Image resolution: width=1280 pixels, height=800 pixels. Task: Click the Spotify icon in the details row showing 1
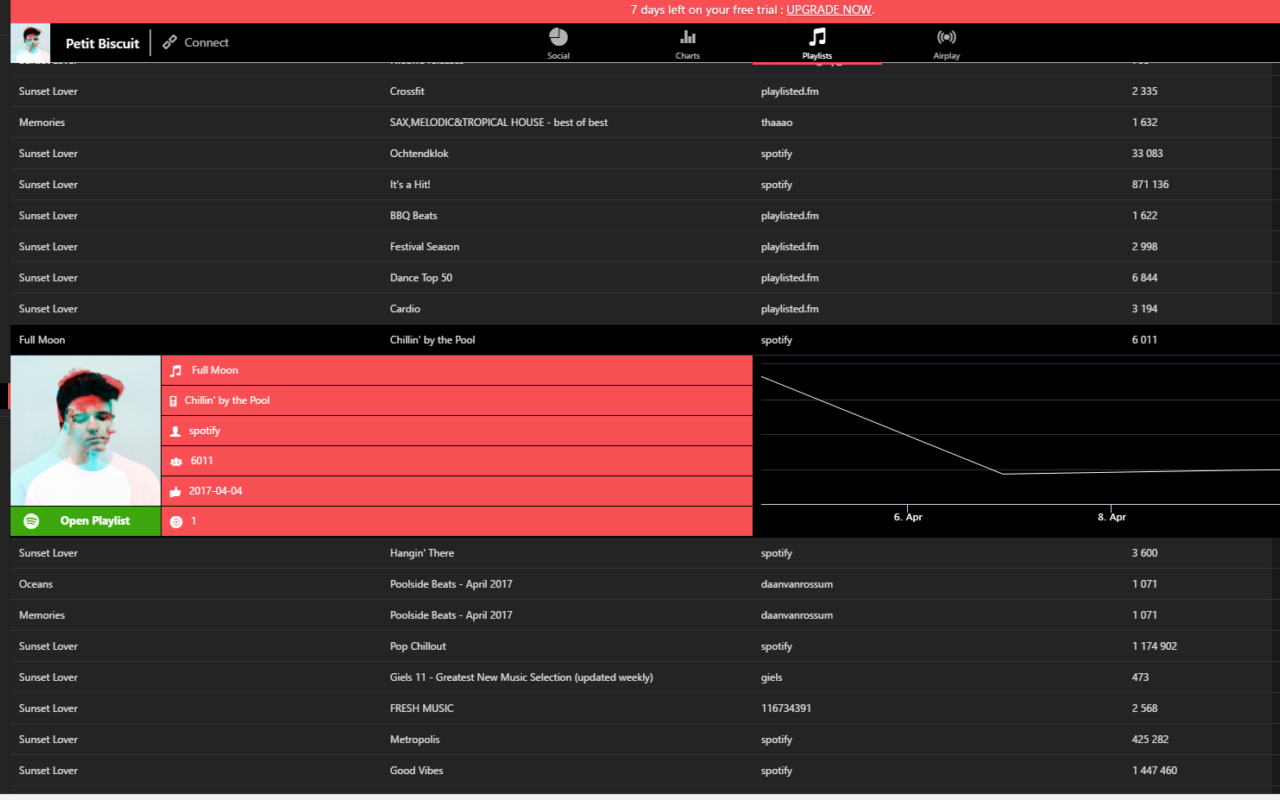click(176, 521)
